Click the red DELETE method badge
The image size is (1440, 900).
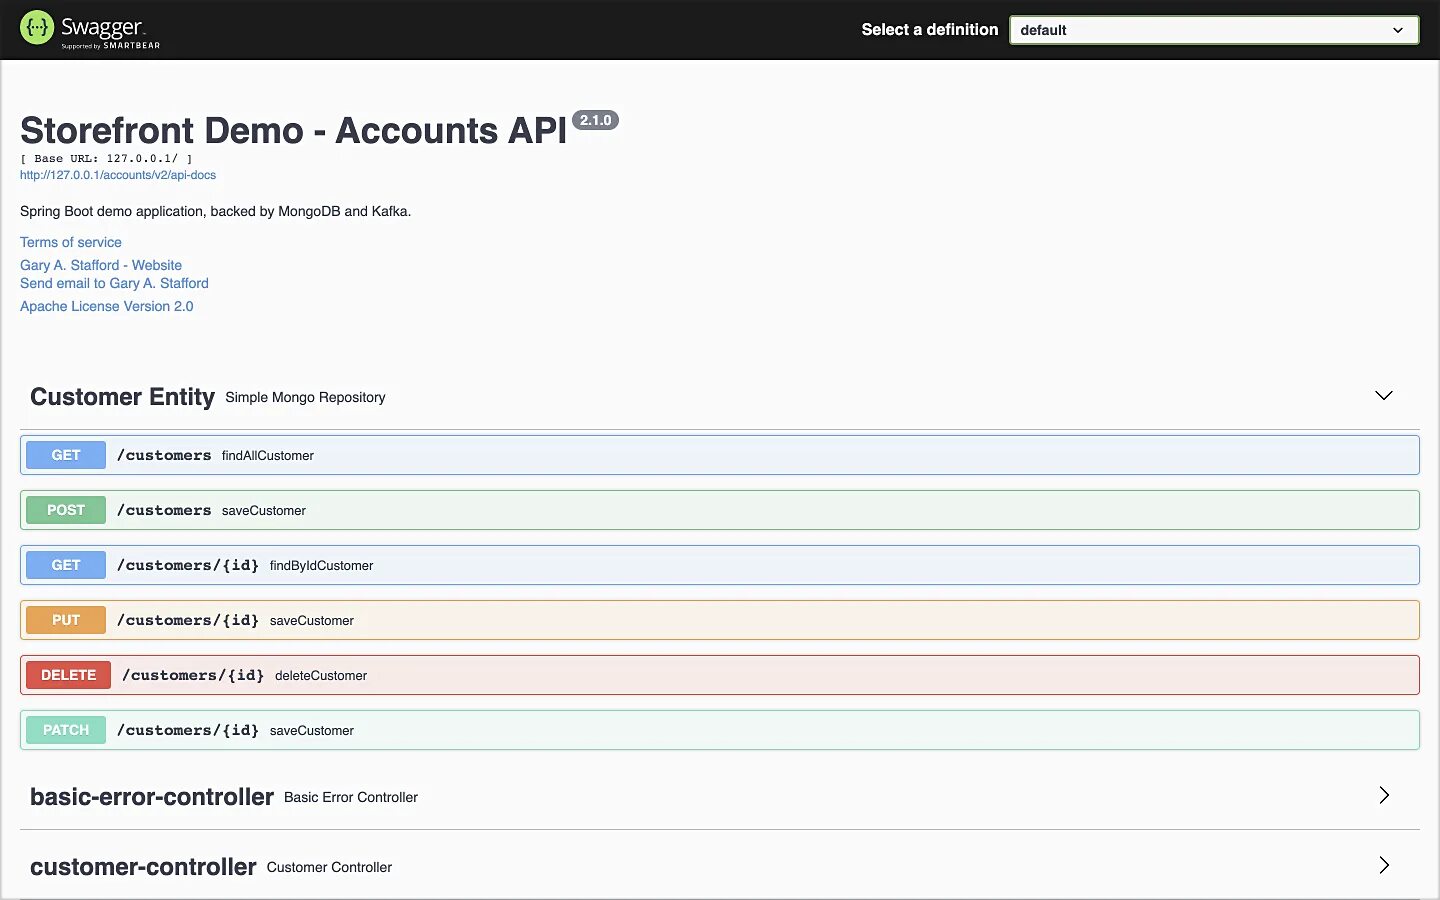pyautogui.click(x=68, y=675)
